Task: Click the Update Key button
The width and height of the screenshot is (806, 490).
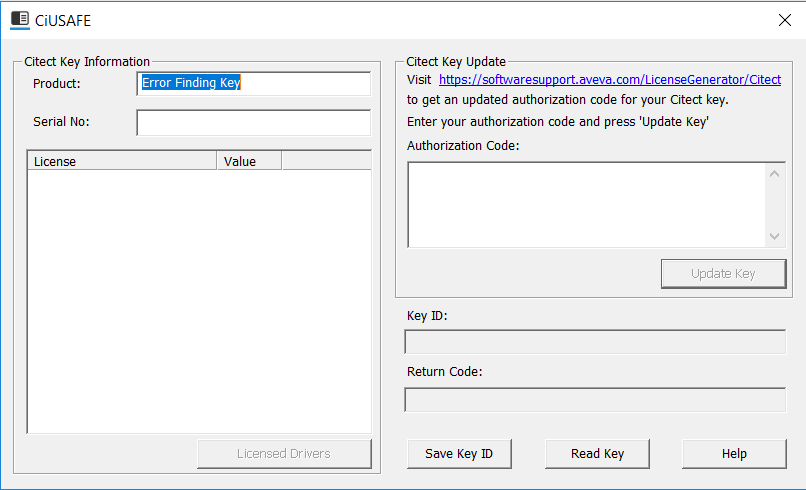Action: [723, 274]
